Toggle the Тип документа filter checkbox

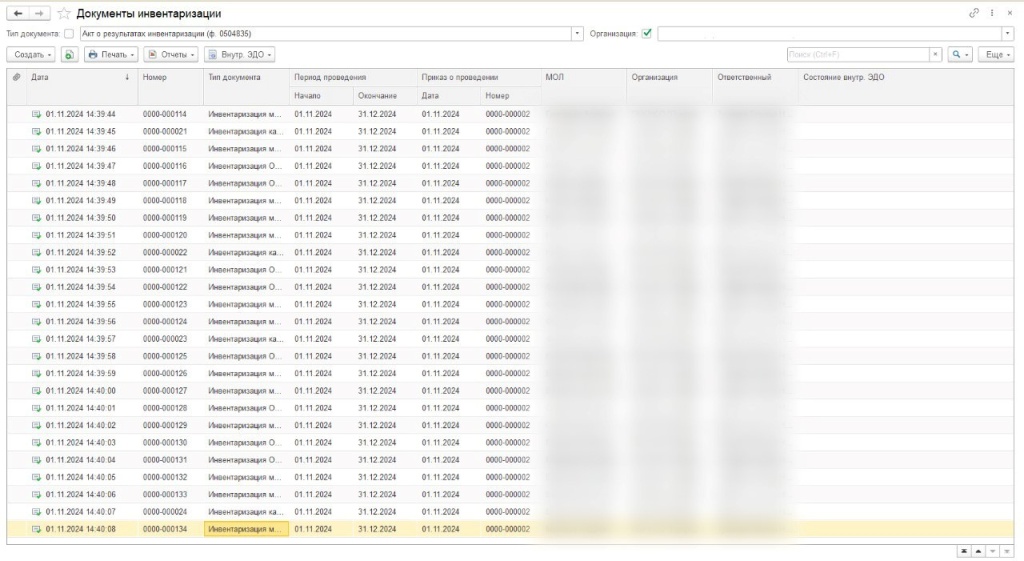coord(69,34)
